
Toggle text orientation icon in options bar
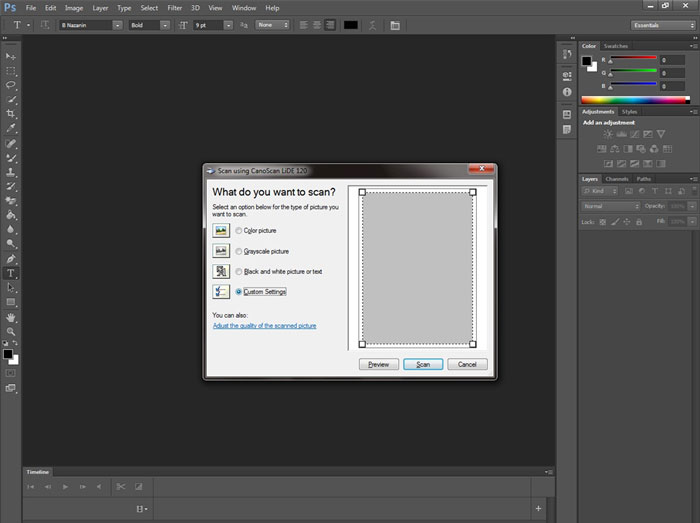45,25
